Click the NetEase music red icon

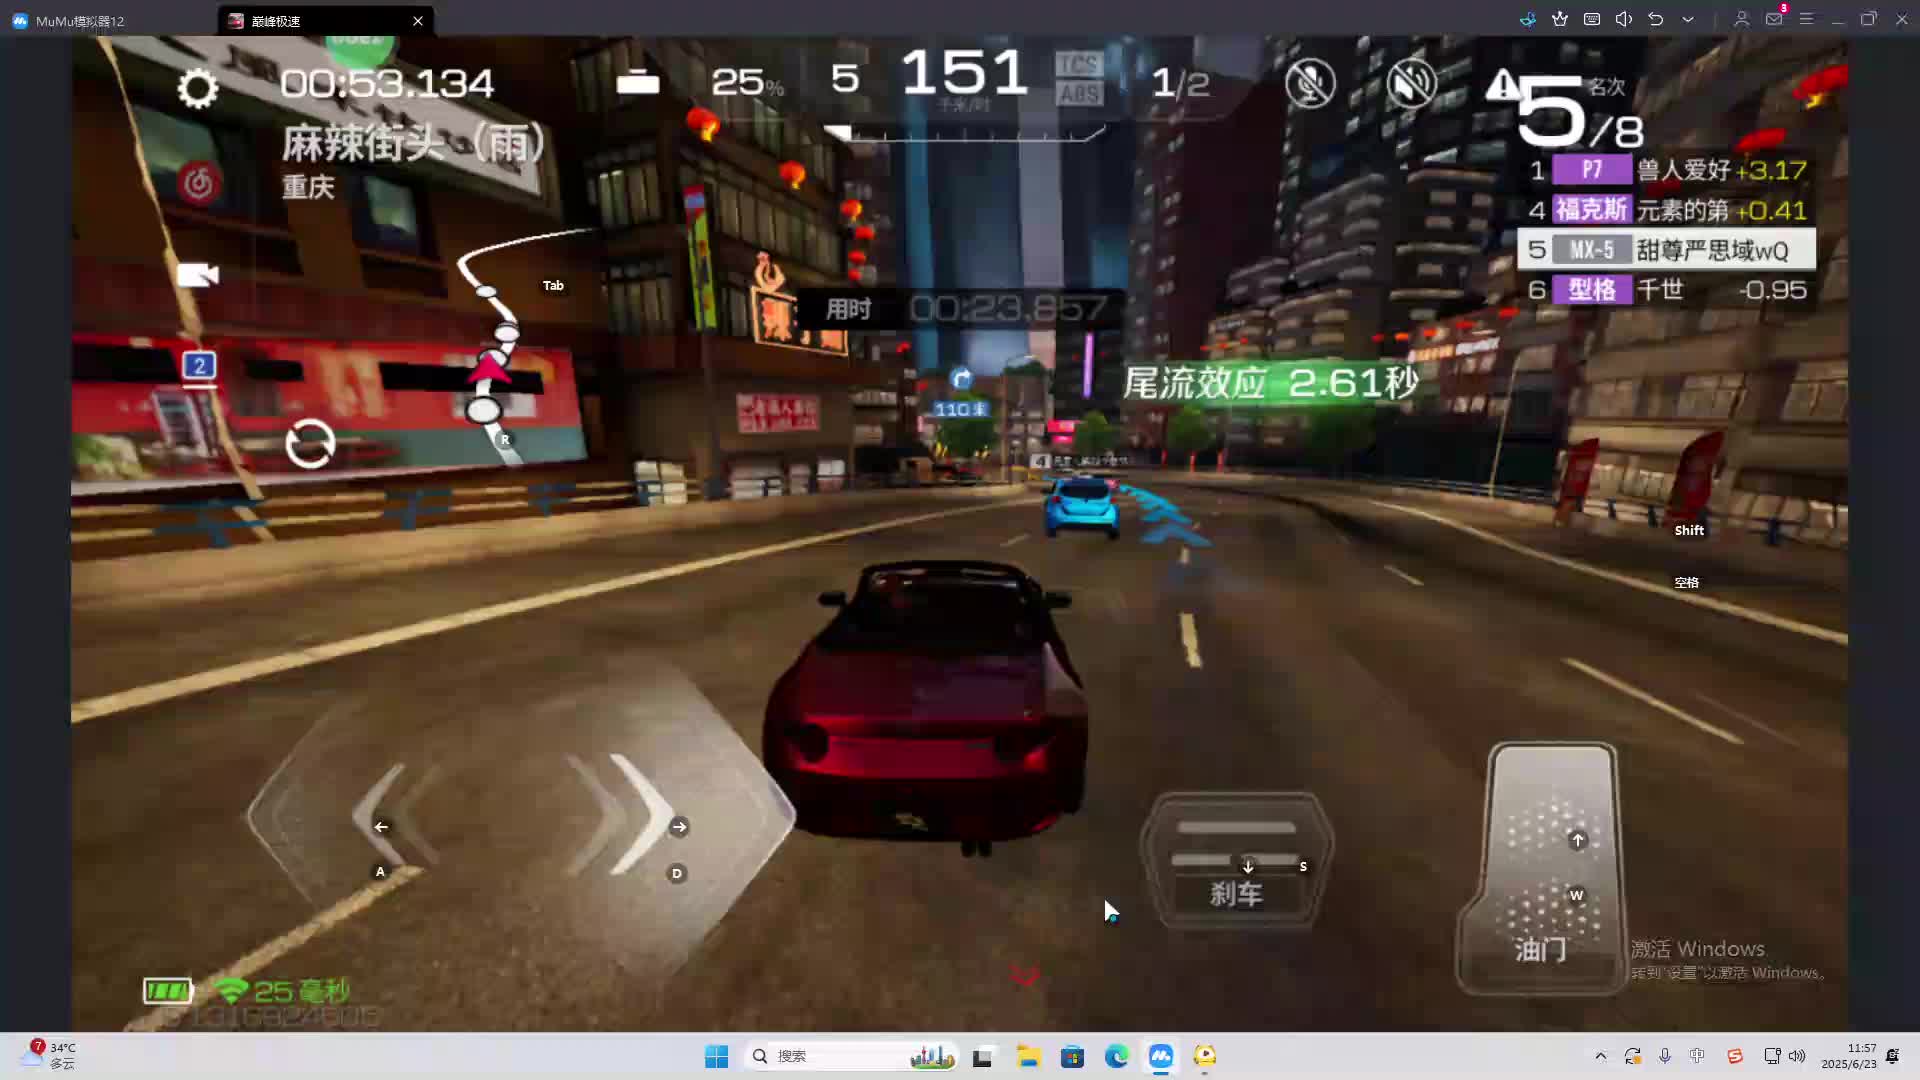pyautogui.click(x=198, y=183)
